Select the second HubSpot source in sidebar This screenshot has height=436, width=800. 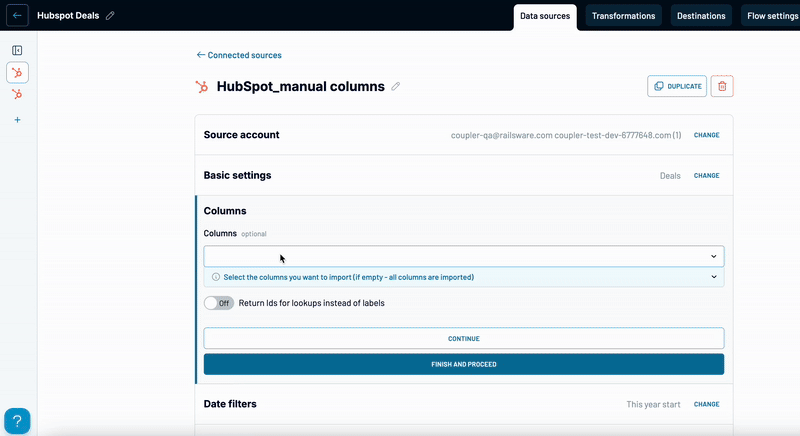(x=17, y=94)
